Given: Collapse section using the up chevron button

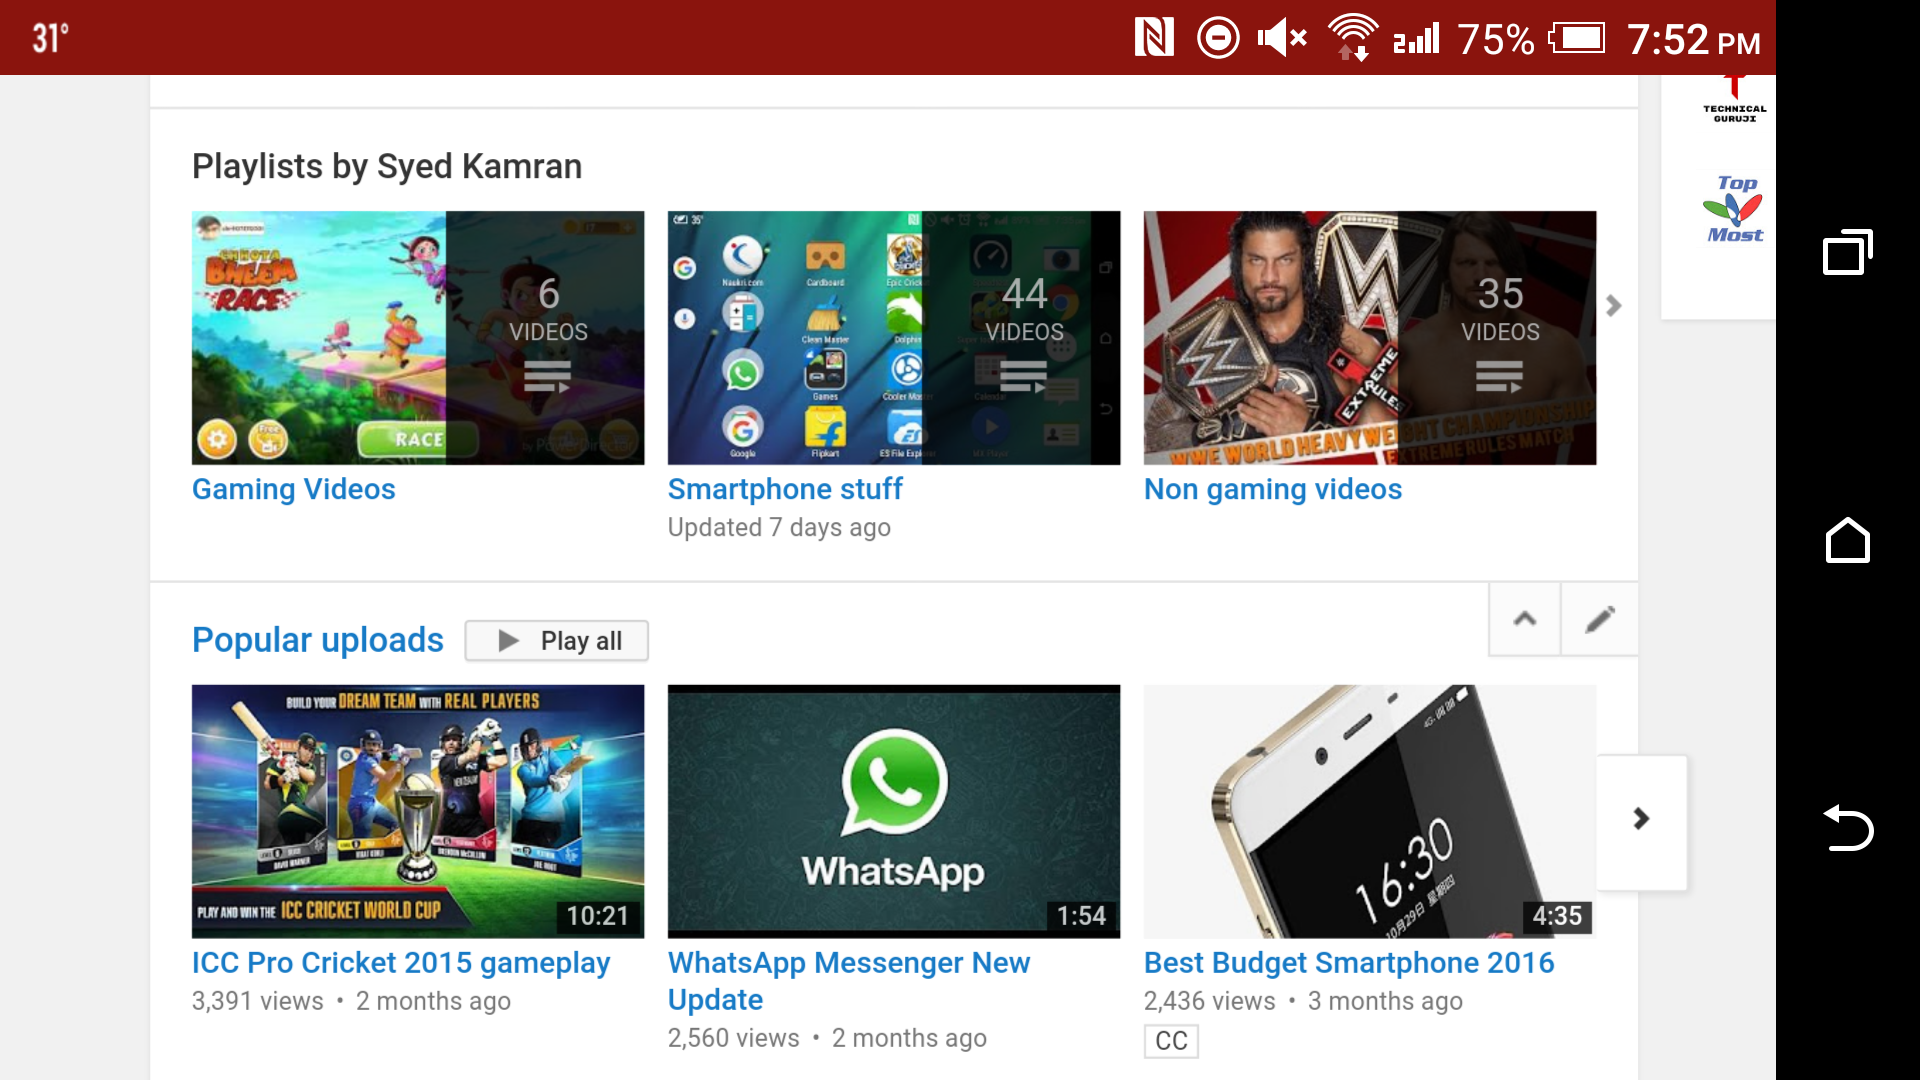Looking at the screenshot, I should pyautogui.click(x=1524, y=619).
